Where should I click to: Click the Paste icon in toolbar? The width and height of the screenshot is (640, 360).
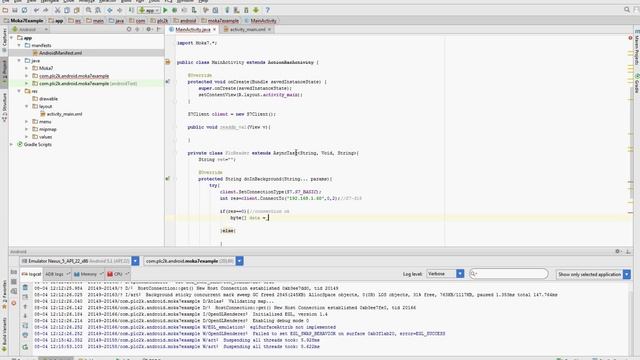tap(76, 10)
